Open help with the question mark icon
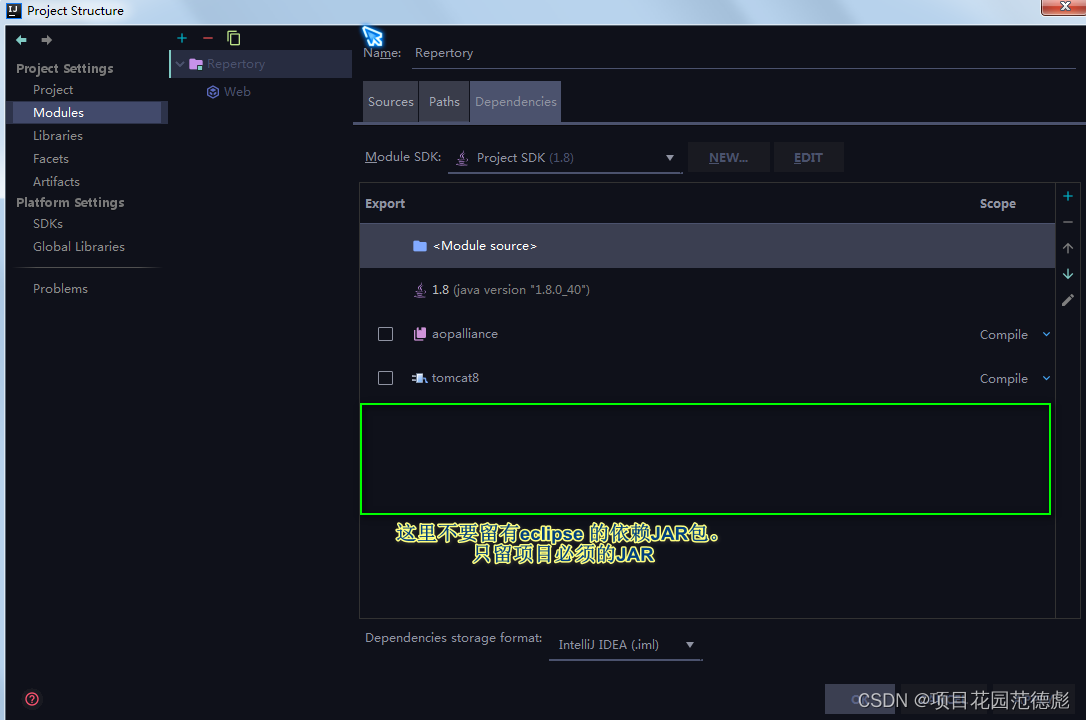 [32, 699]
